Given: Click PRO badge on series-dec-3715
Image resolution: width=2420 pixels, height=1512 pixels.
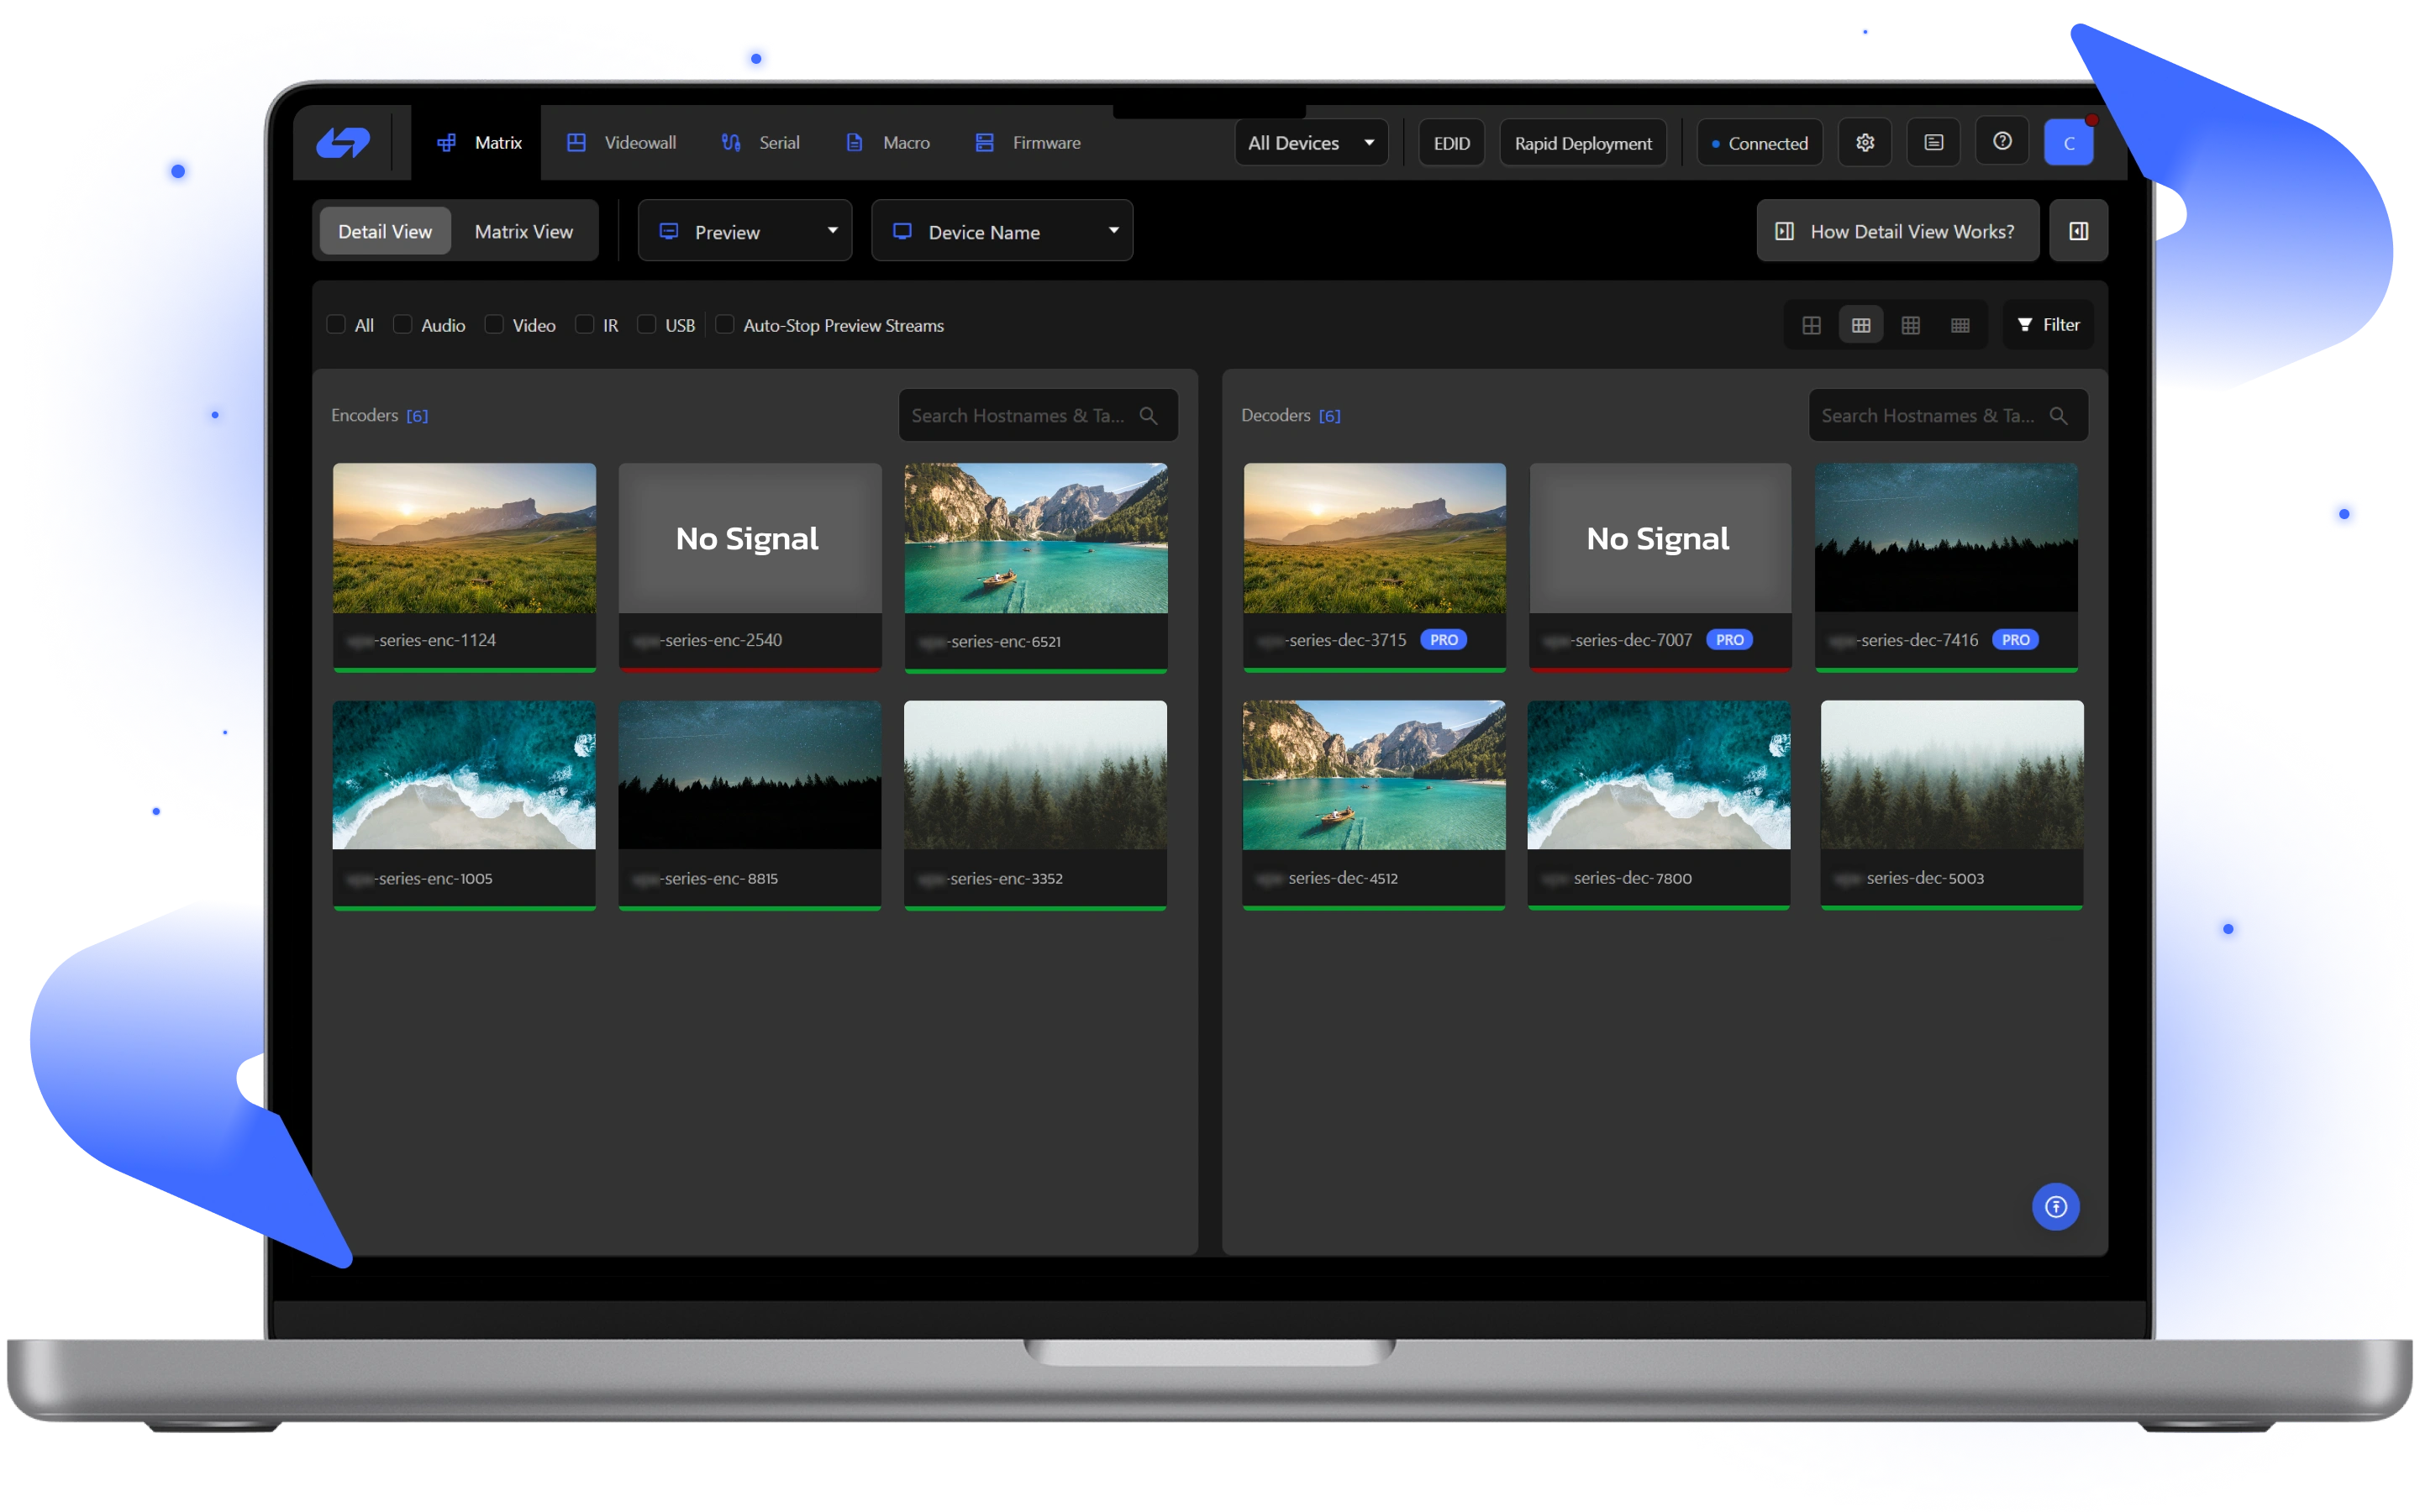Looking at the screenshot, I should pyautogui.click(x=1444, y=640).
